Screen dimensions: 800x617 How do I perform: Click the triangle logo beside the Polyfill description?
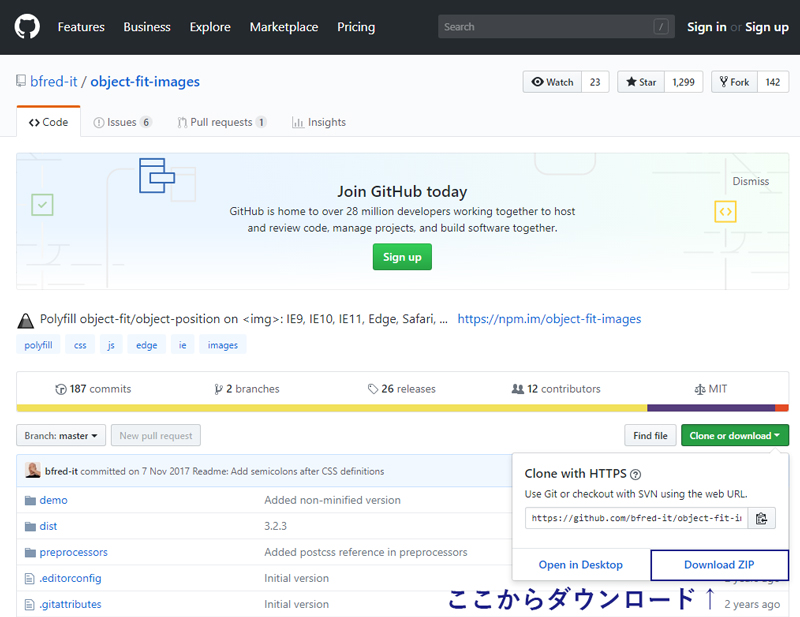26,320
